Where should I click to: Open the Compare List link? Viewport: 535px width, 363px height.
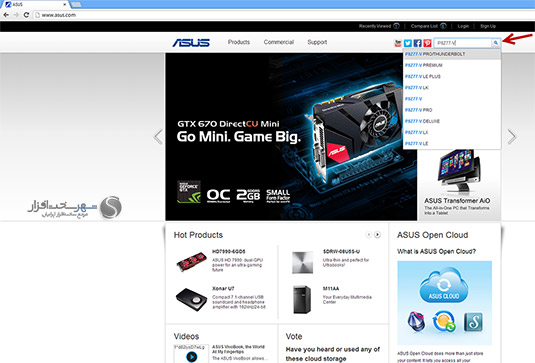tap(424, 26)
